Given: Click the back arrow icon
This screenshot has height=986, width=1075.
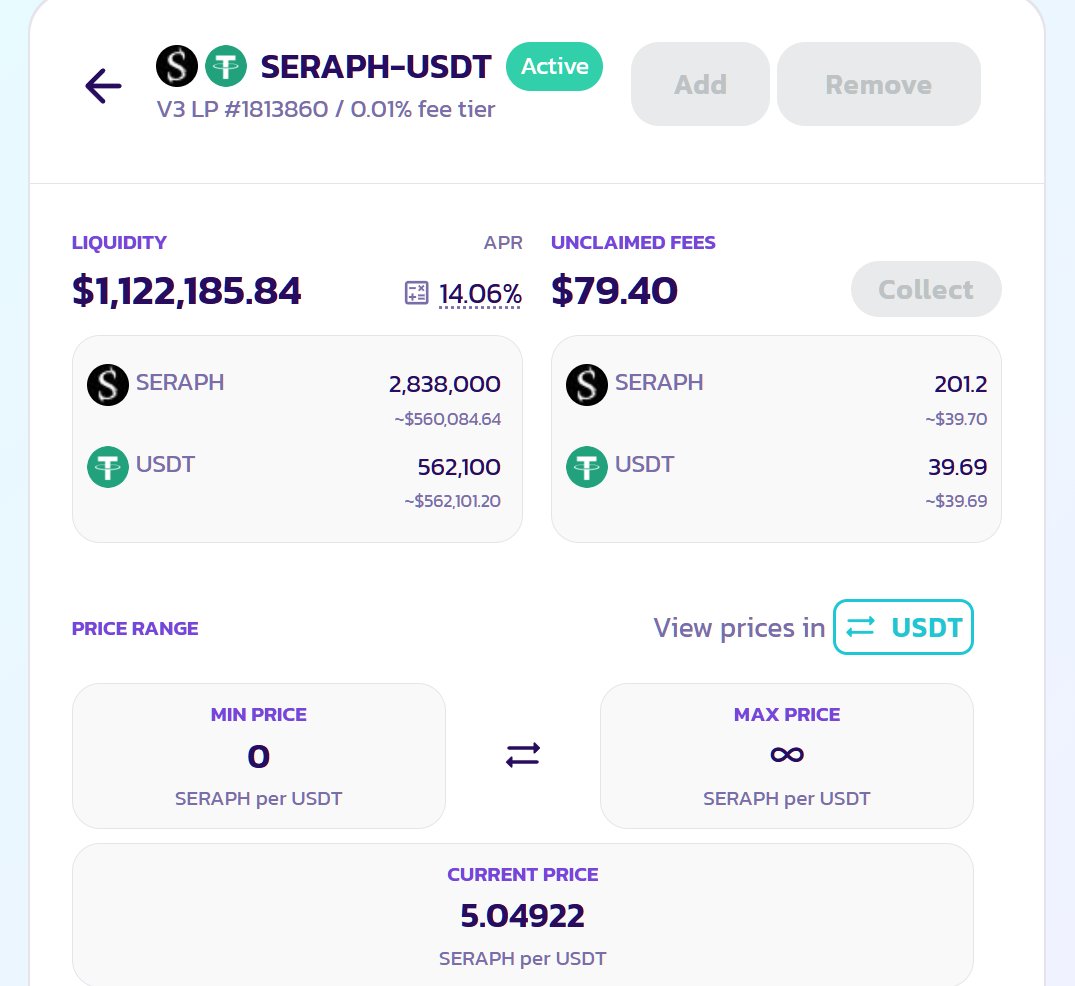Looking at the screenshot, I should tap(103, 86).
